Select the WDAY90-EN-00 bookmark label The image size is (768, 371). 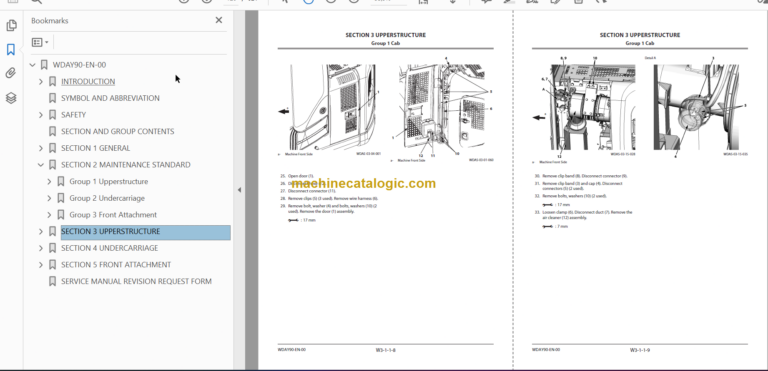click(x=79, y=65)
